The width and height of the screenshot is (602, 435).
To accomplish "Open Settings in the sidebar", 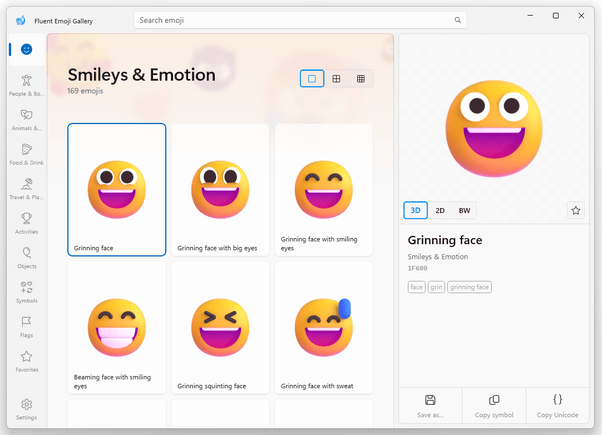I will [26, 409].
